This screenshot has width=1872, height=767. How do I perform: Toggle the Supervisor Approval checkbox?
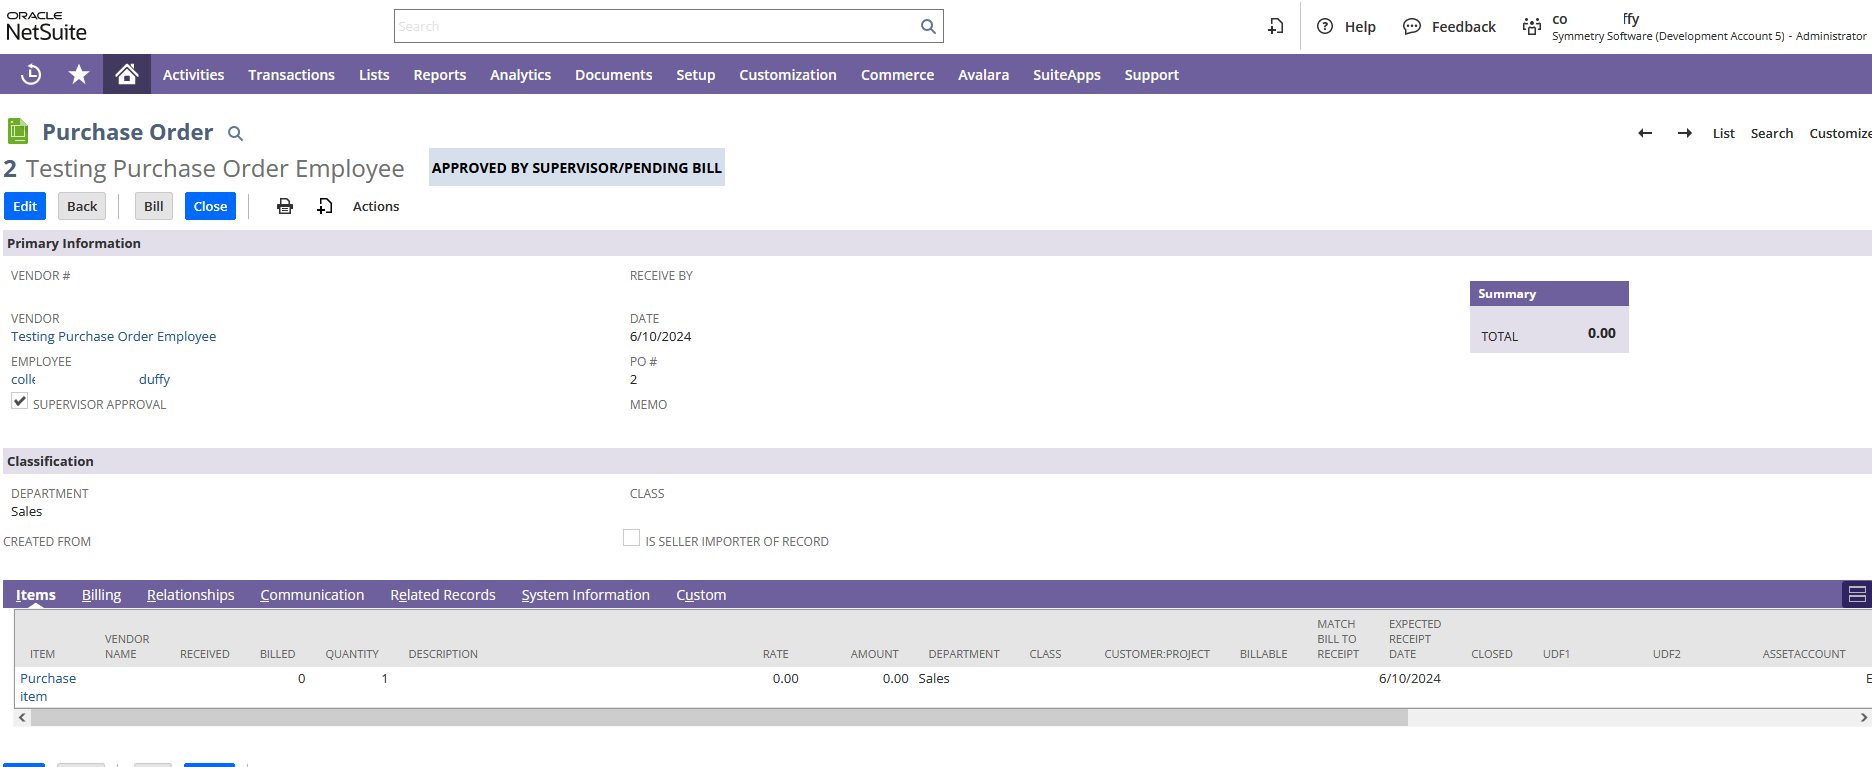(19, 401)
